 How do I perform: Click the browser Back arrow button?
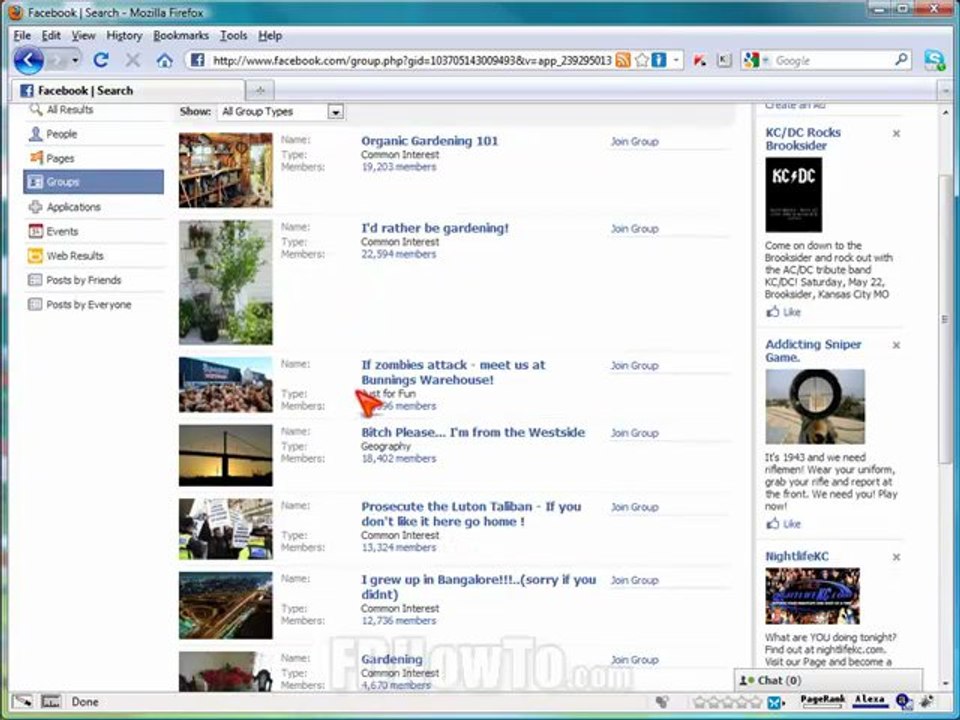pos(28,61)
